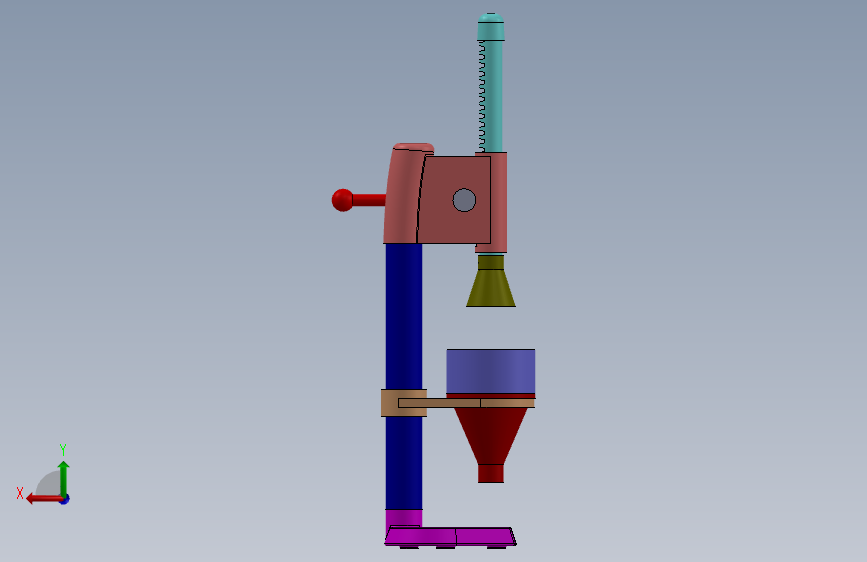Select the red ball knob of the lever

click(342, 200)
